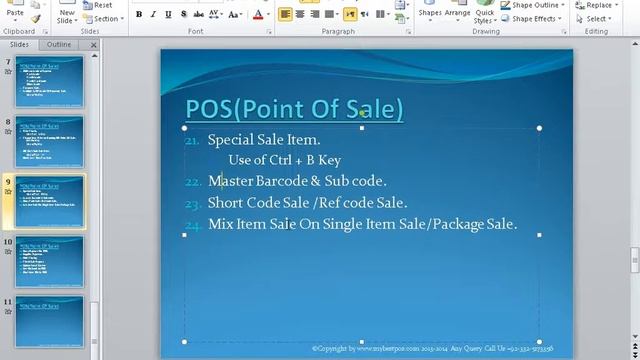The image size is (640, 360).
Task: Click the Reset slide layout button
Action: point(98,5)
